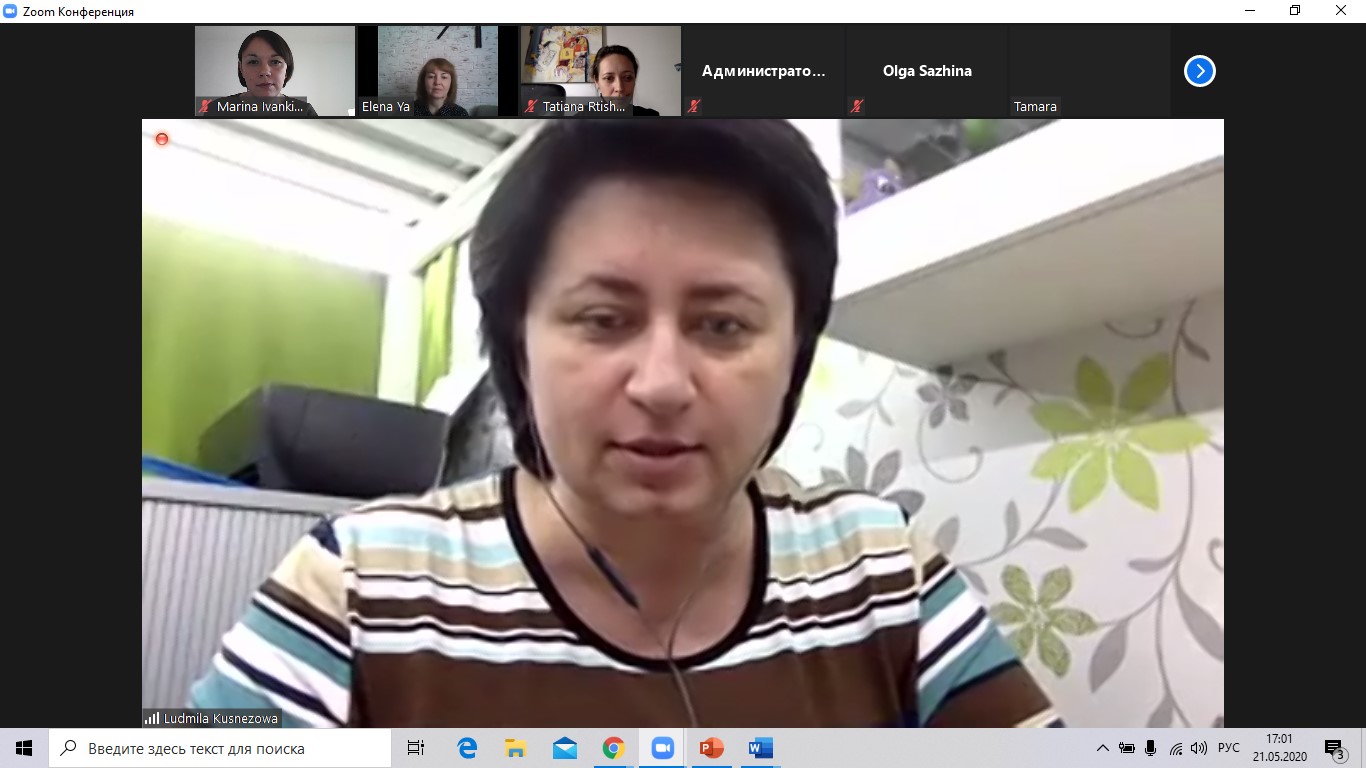The width and height of the screenshot is (1366, 768).
Task: Show next page of participant thumbnails
Action: [1199, 71]
